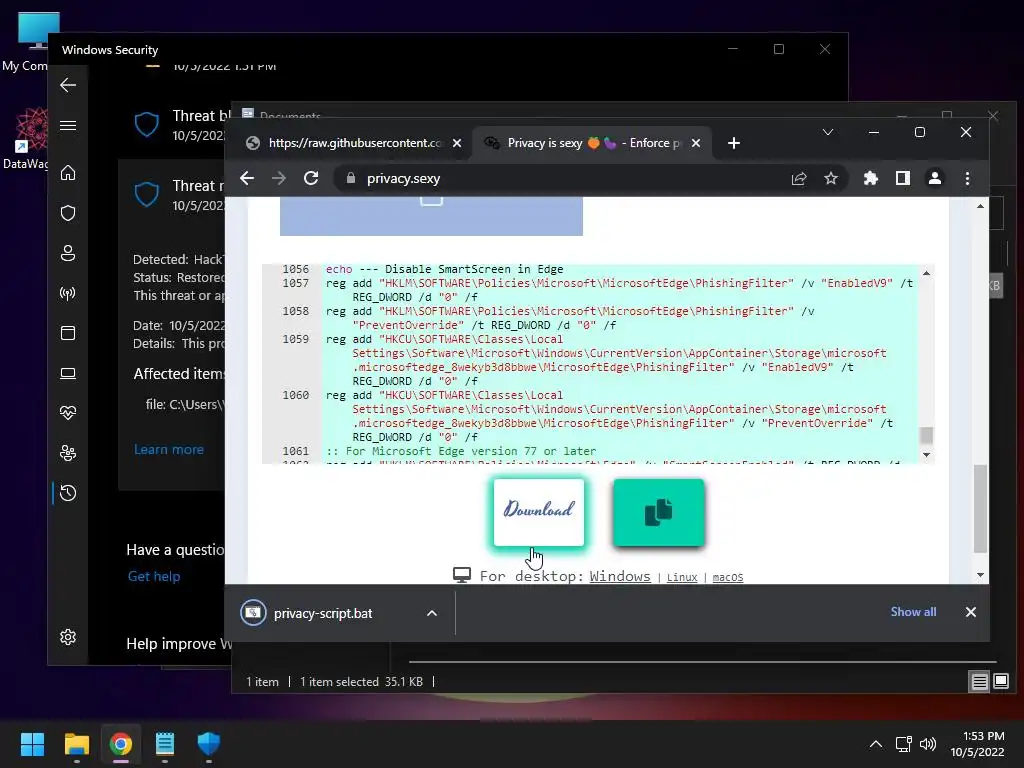1024x768 pixels.
Task: Open Account protection sidebar icon
Action: 68,253
